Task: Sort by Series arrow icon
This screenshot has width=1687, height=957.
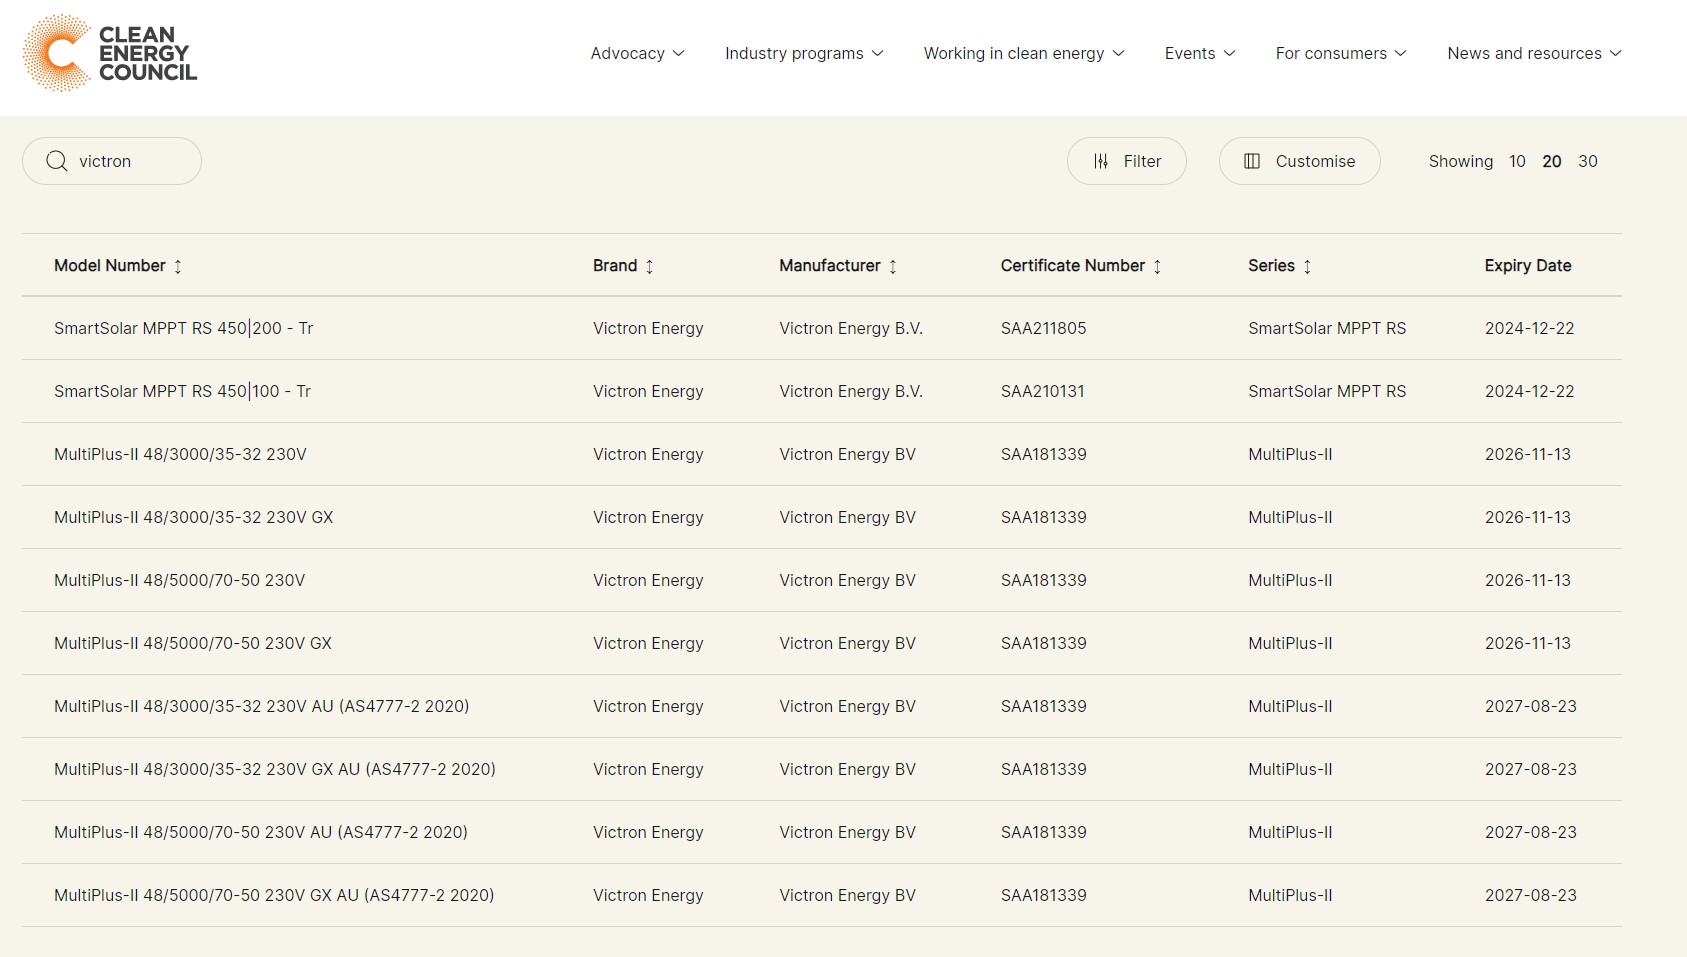Action: click(1307, 266)
